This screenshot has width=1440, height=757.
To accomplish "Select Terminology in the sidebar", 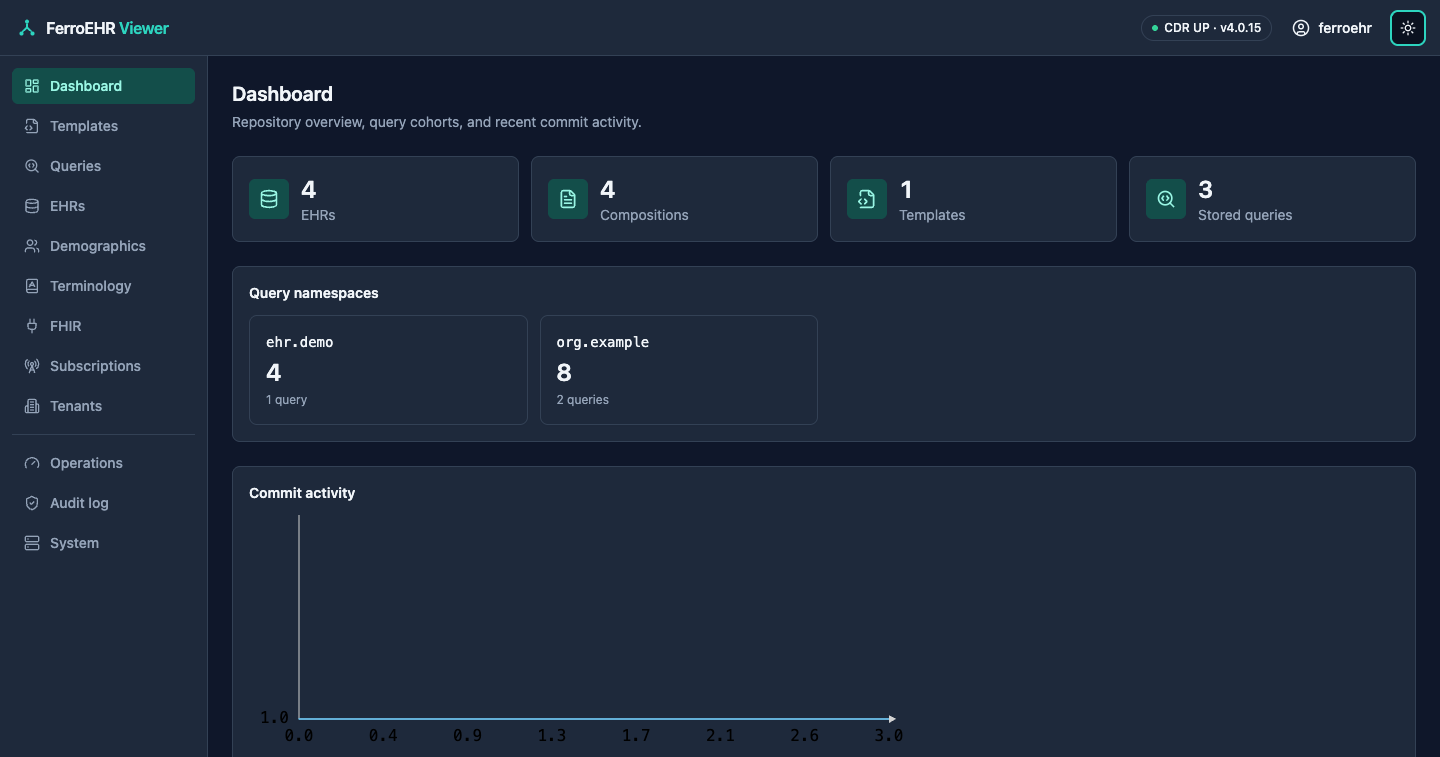I will 103,286.
